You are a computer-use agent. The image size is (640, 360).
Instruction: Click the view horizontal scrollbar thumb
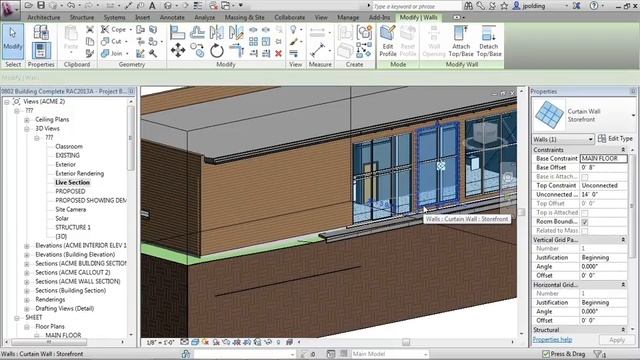406,342
